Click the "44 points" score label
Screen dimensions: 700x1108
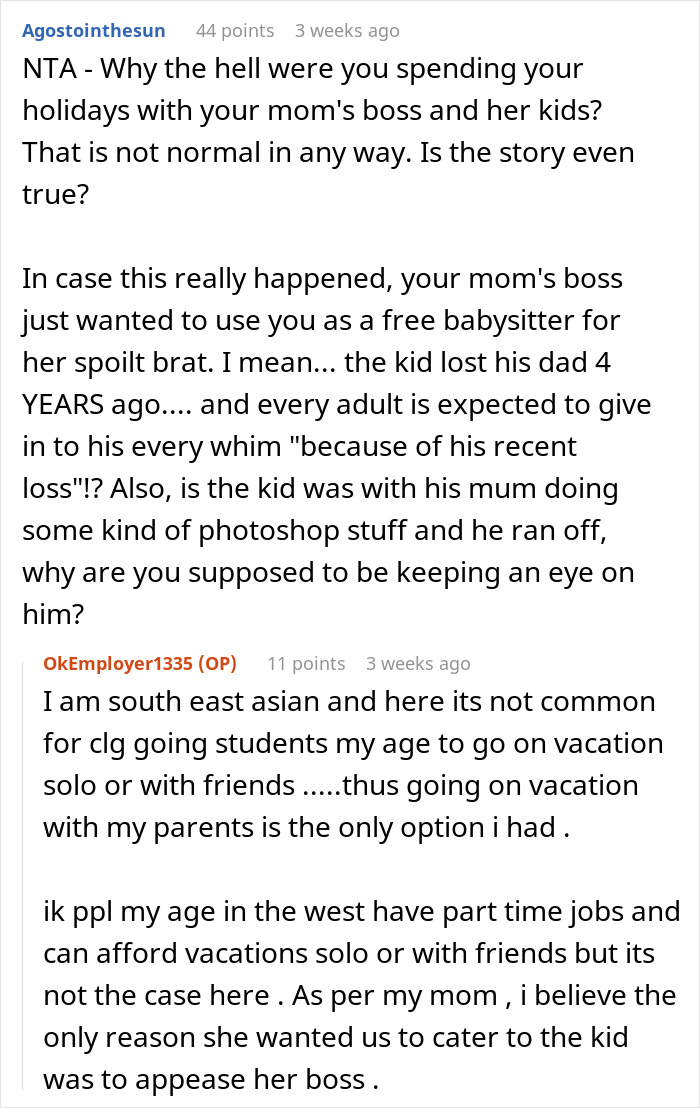pyautogui.click(x=235, y=31)
